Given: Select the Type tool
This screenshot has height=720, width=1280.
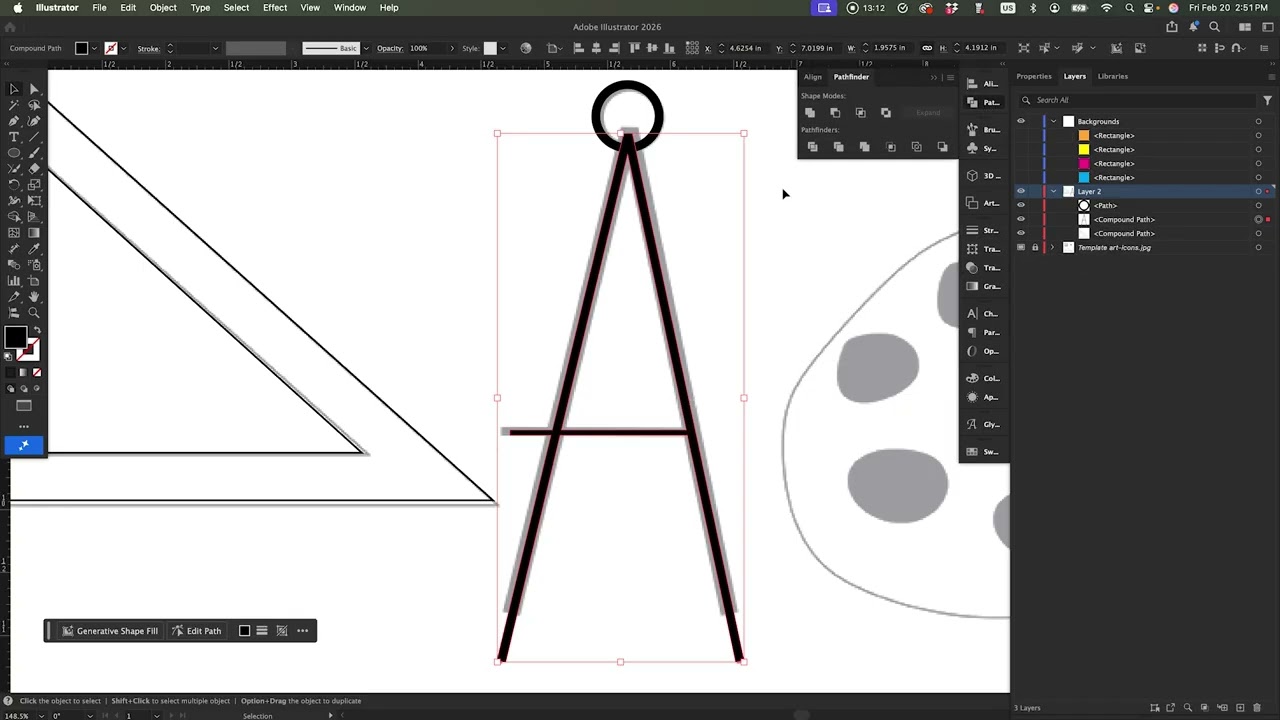Looking at the screenshot, I should click(14, 137).
